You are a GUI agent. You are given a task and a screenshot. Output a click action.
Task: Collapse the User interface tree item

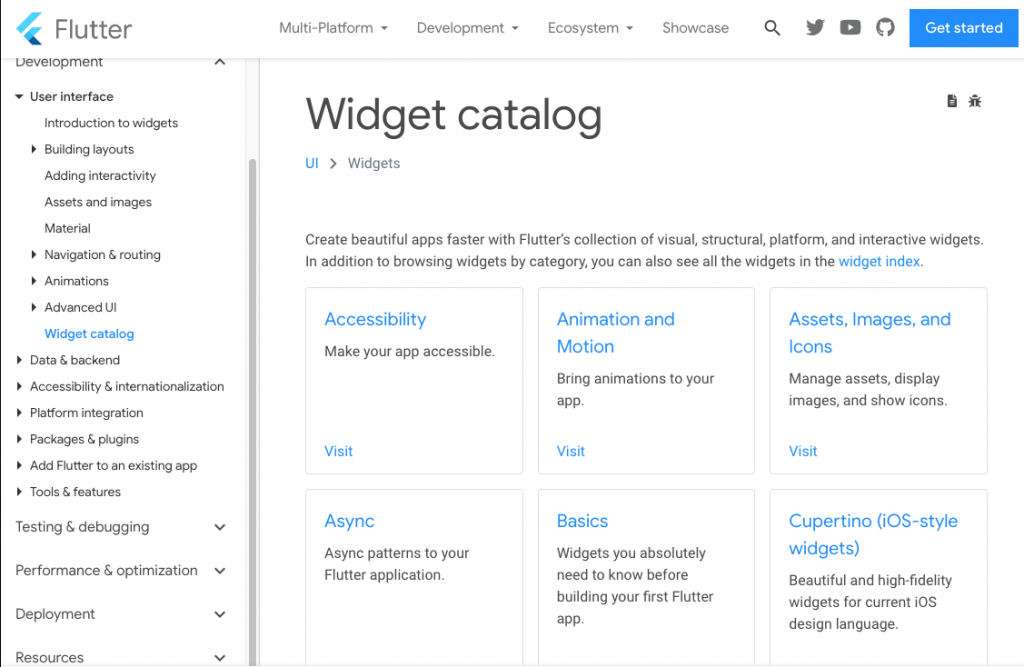(x=19, y=97)
